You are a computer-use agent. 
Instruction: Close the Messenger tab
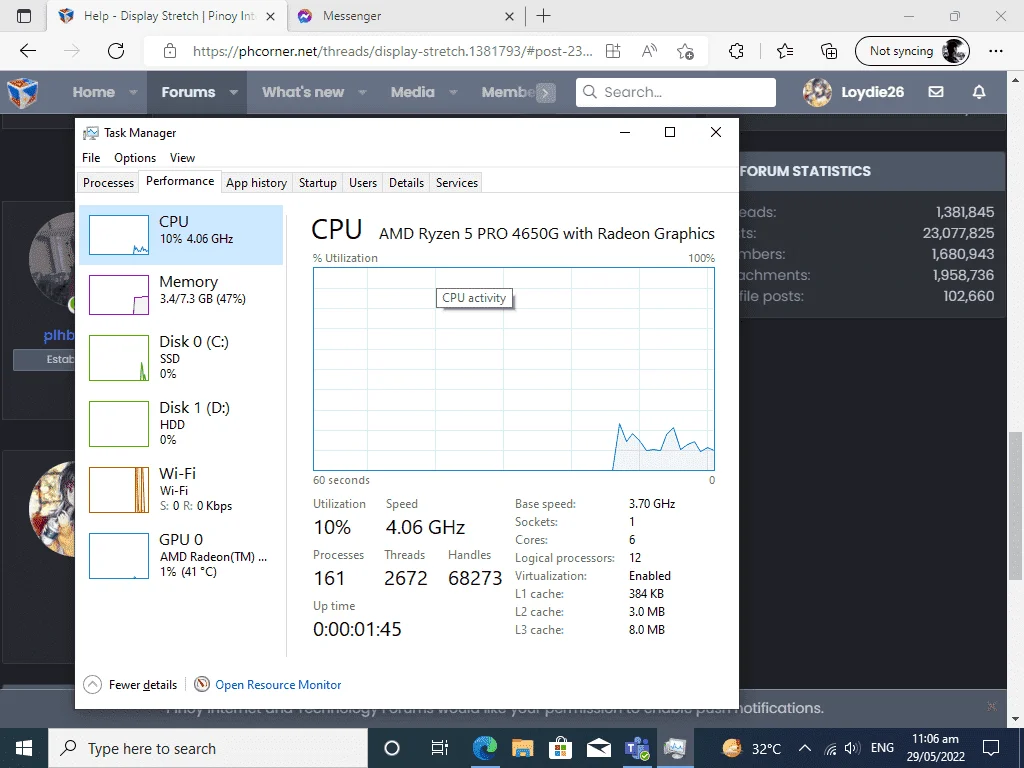point(509,16)
